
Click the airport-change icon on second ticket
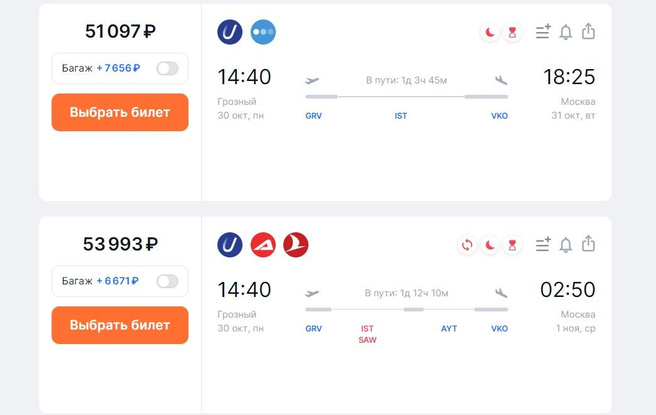(467, 245)
